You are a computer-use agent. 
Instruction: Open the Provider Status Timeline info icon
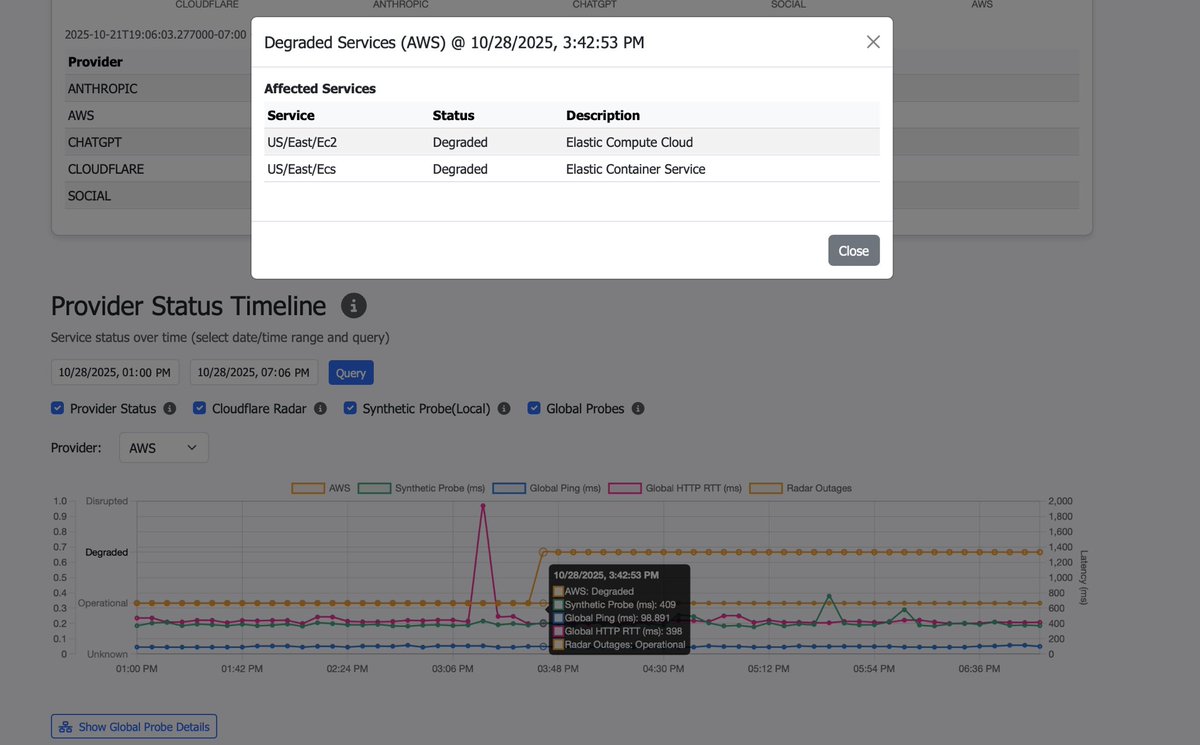coord(353,306)
